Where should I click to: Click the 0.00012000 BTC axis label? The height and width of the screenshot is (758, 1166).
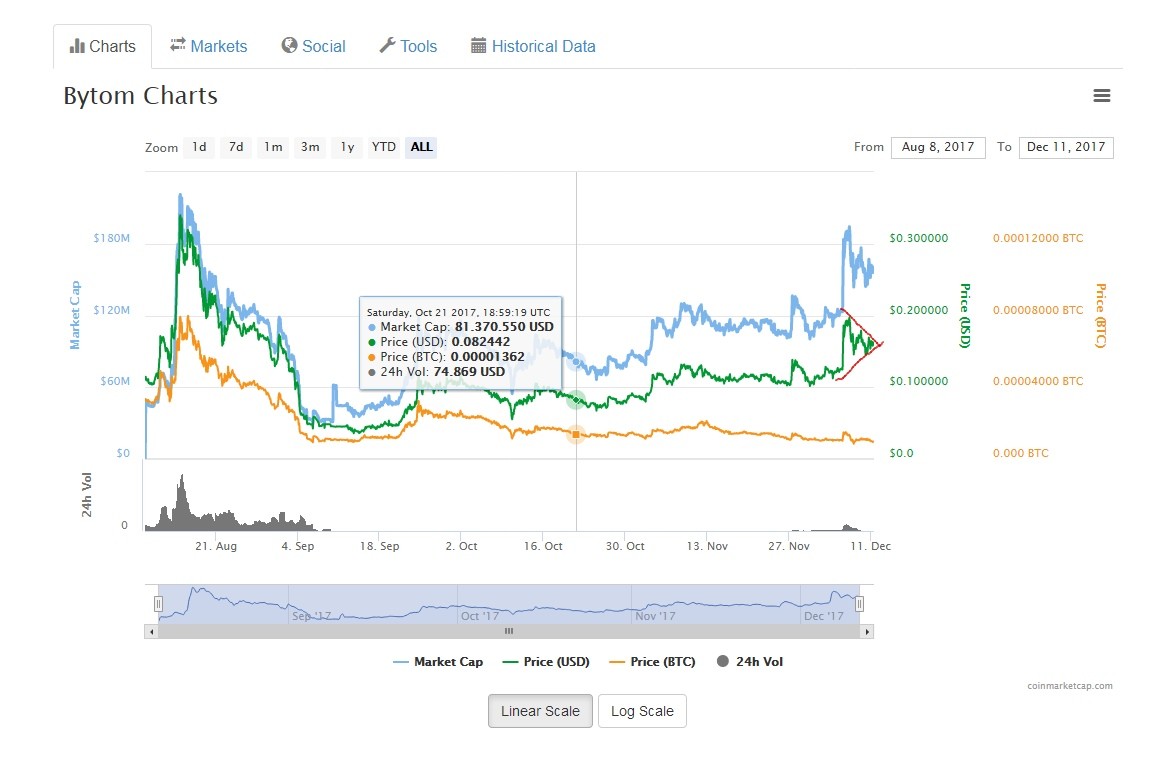1037,238
